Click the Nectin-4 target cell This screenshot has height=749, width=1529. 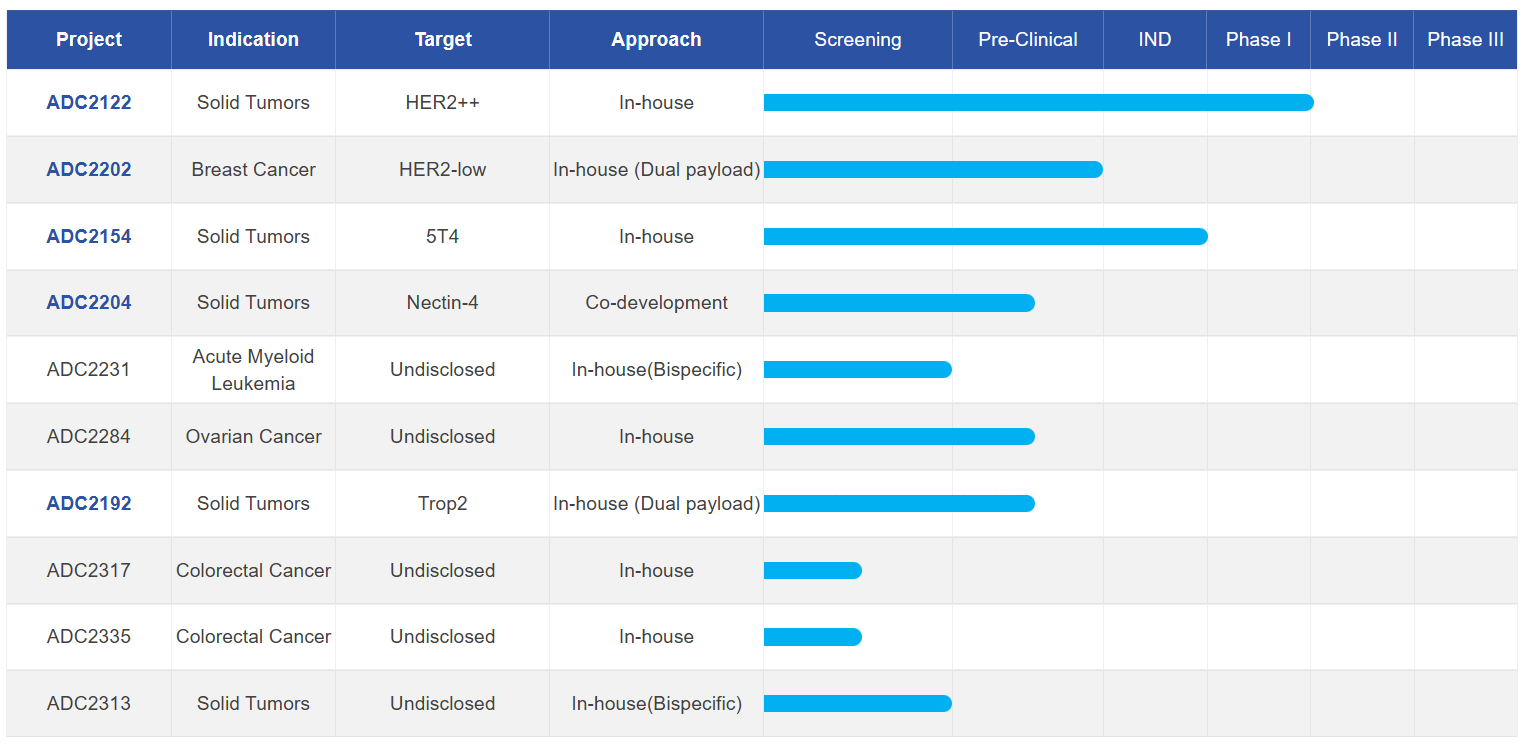(443, 302)
